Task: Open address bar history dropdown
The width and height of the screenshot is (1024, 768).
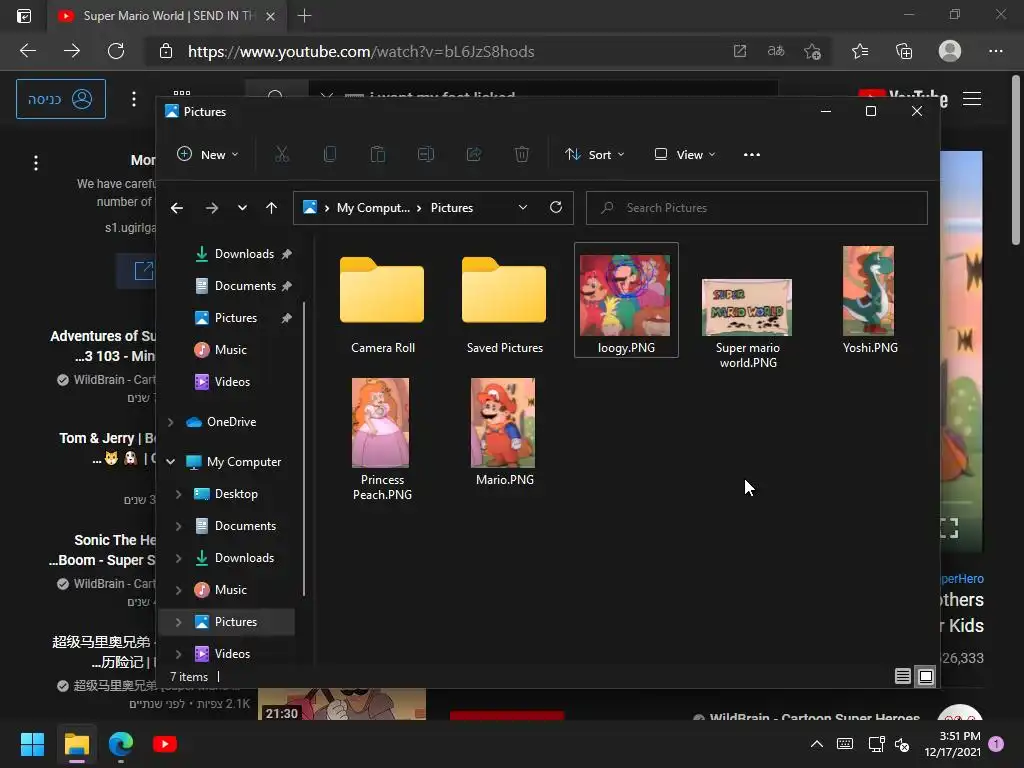Action: tap(522, 207)
